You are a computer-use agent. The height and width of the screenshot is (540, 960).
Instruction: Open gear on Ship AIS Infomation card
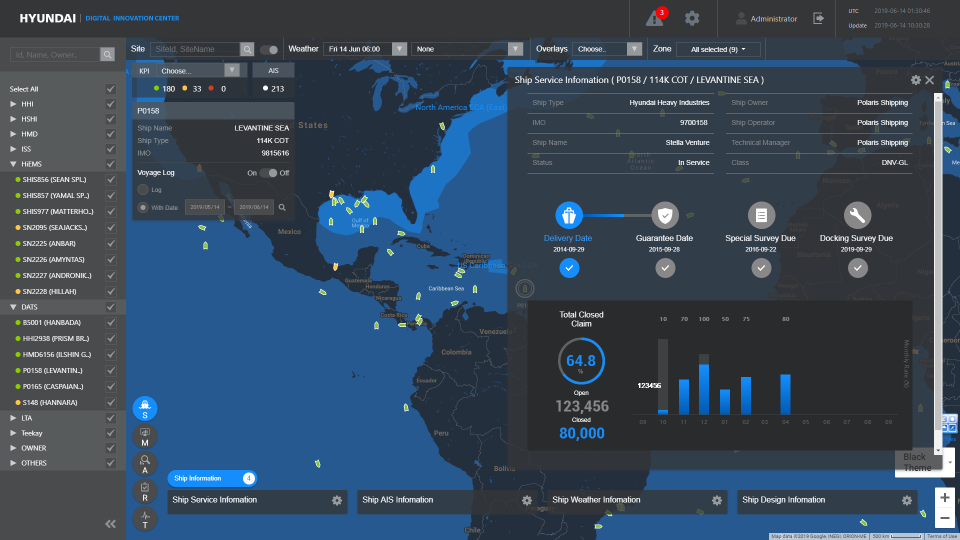(527, 500)
